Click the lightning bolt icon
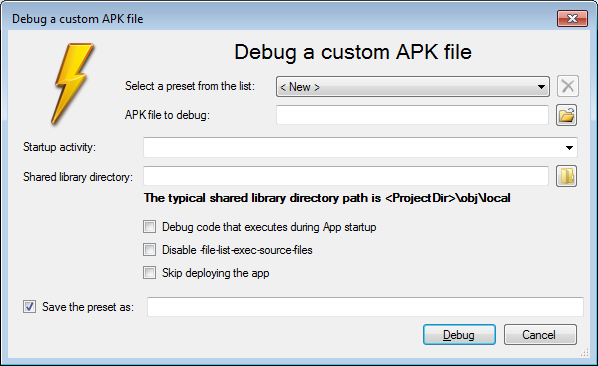This screenshot has width=598, height=366. tap(73, 83)
